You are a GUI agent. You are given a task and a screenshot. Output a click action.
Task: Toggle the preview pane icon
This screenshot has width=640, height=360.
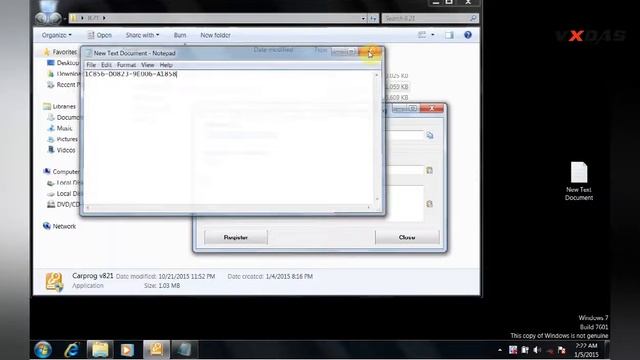tap(449, 35)
